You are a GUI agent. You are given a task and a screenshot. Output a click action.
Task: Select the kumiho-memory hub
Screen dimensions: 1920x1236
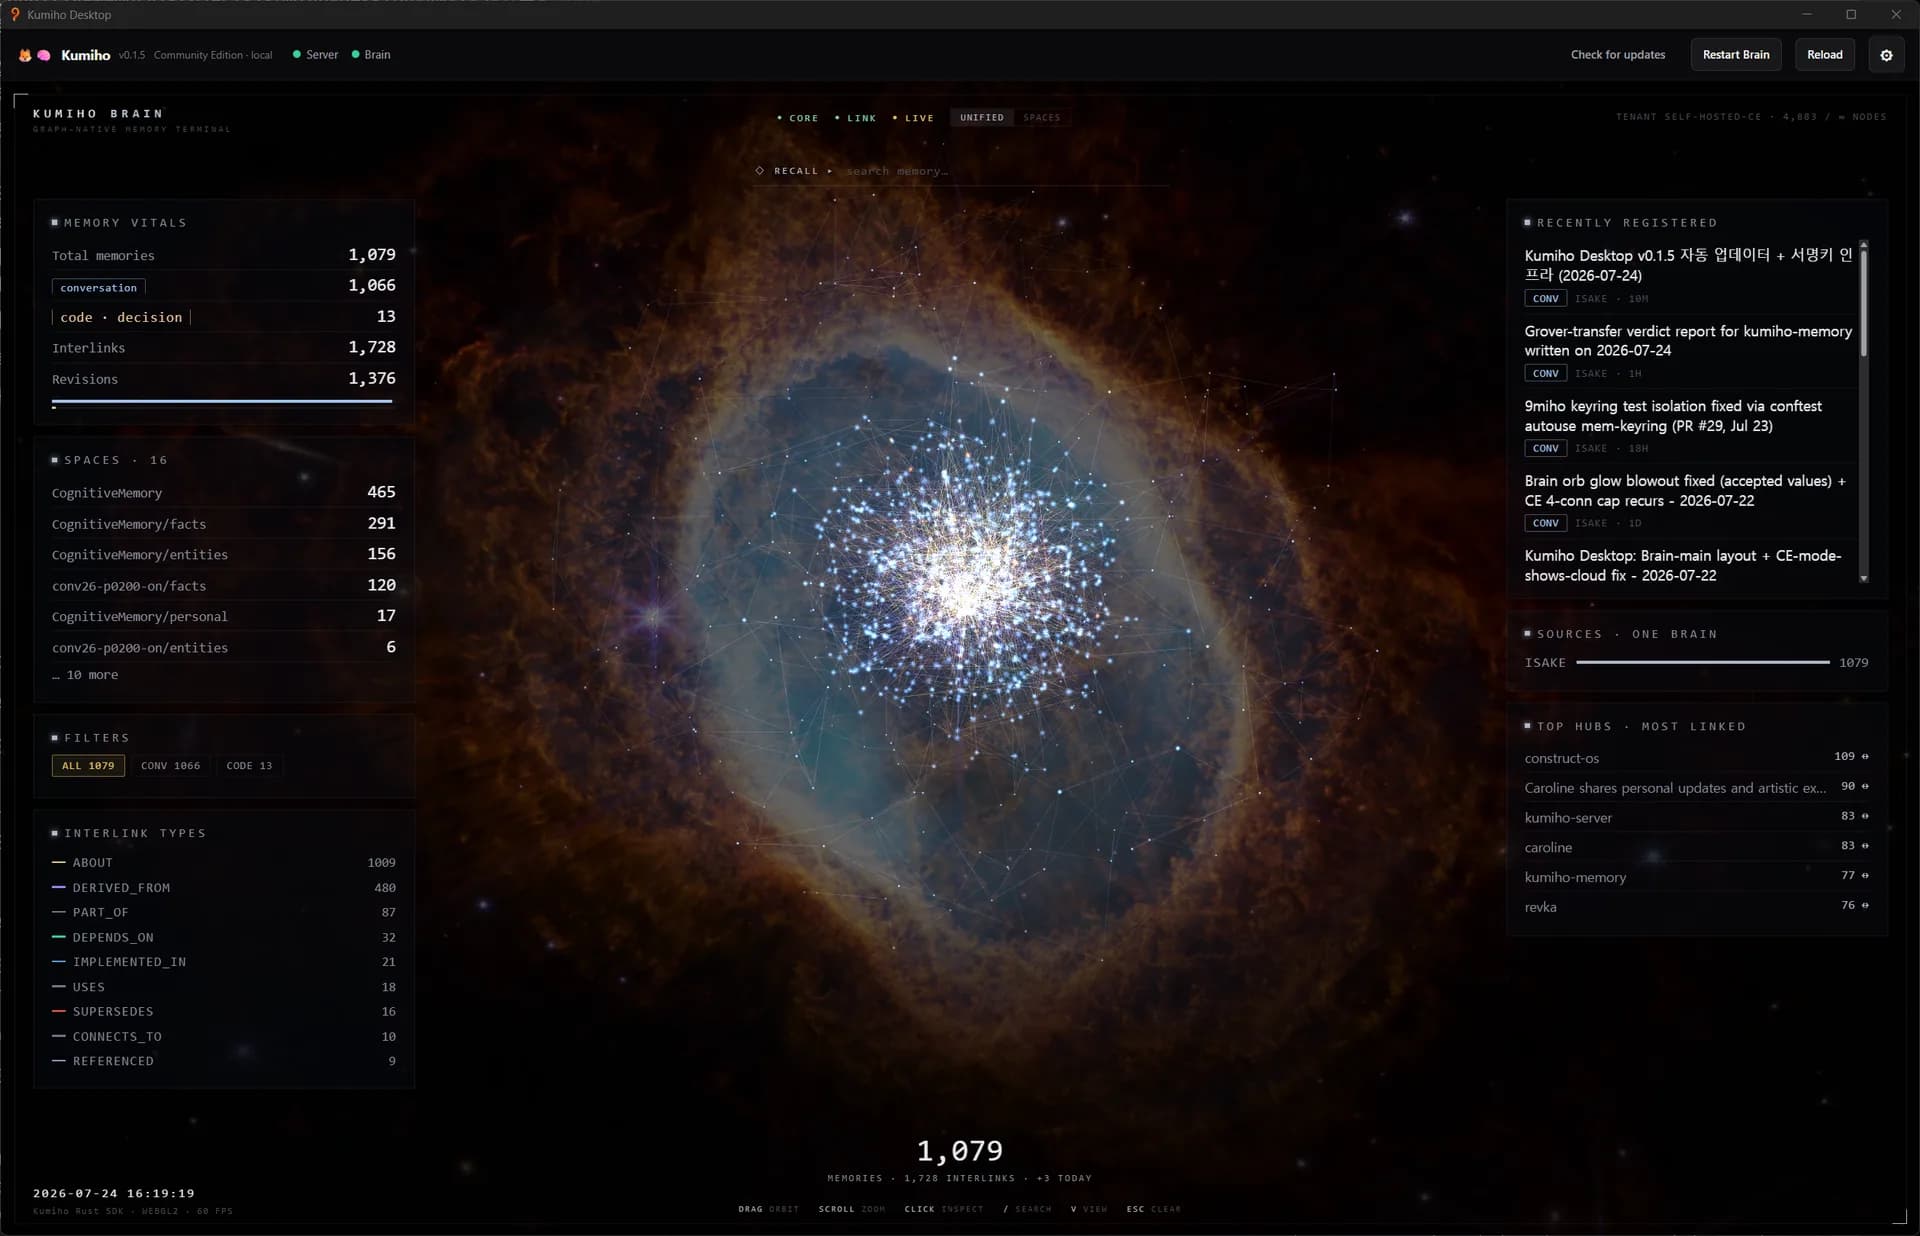[1696, 877]
